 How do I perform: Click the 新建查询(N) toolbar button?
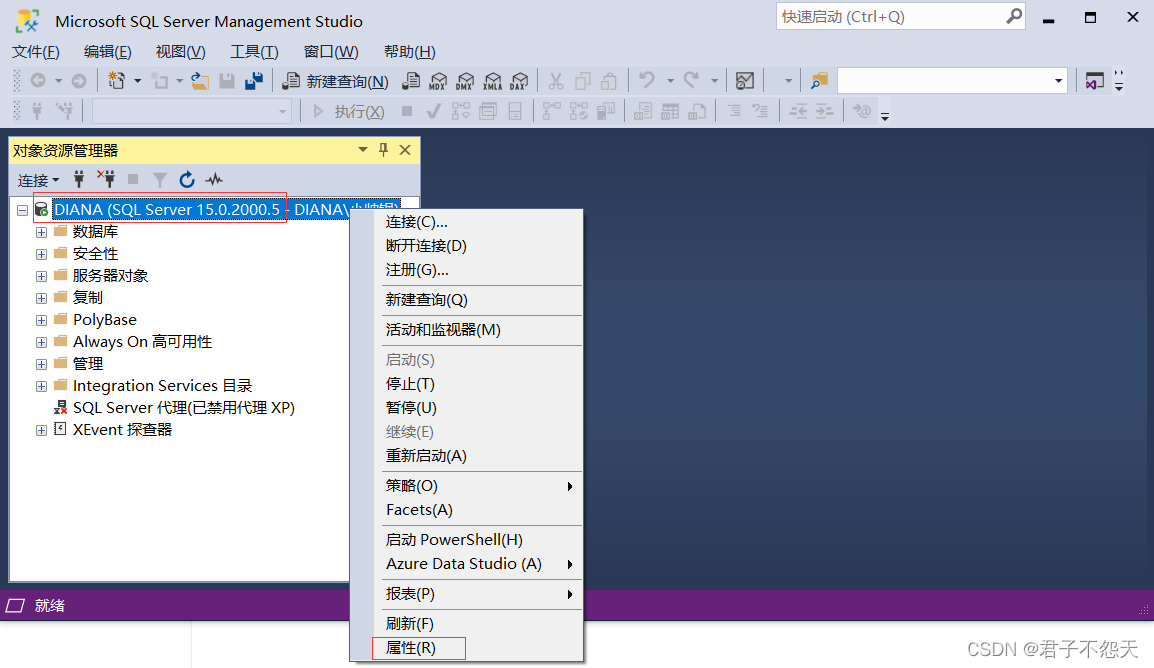[x=336, y=81]
